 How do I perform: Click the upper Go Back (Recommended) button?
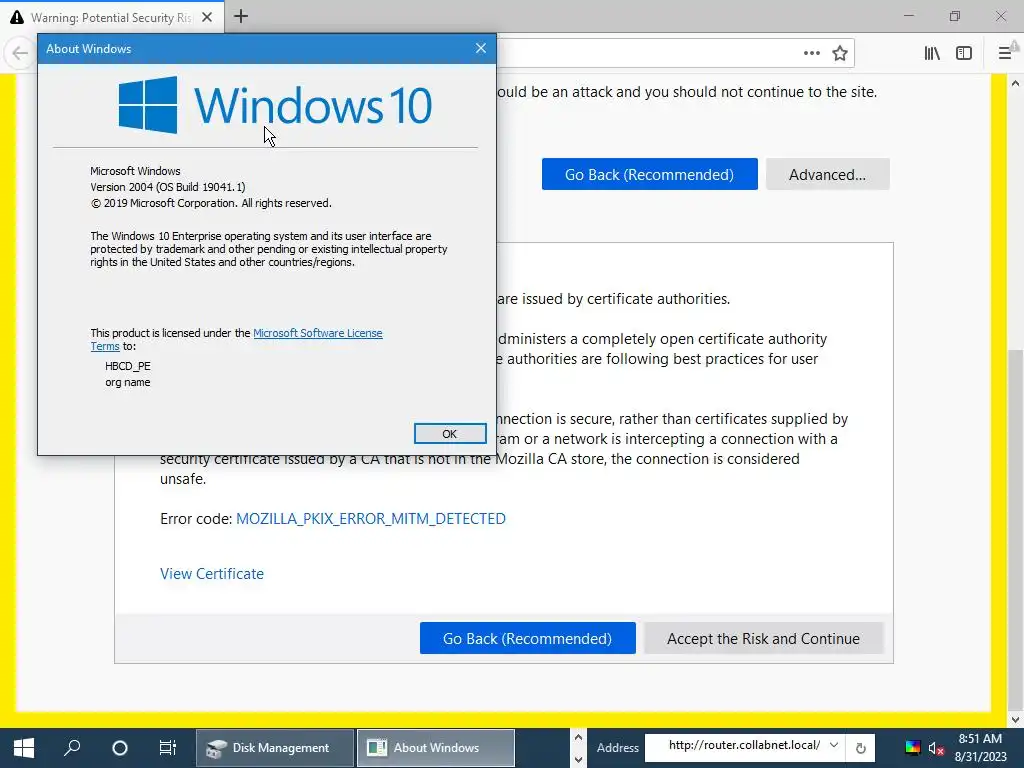[649, 174]
